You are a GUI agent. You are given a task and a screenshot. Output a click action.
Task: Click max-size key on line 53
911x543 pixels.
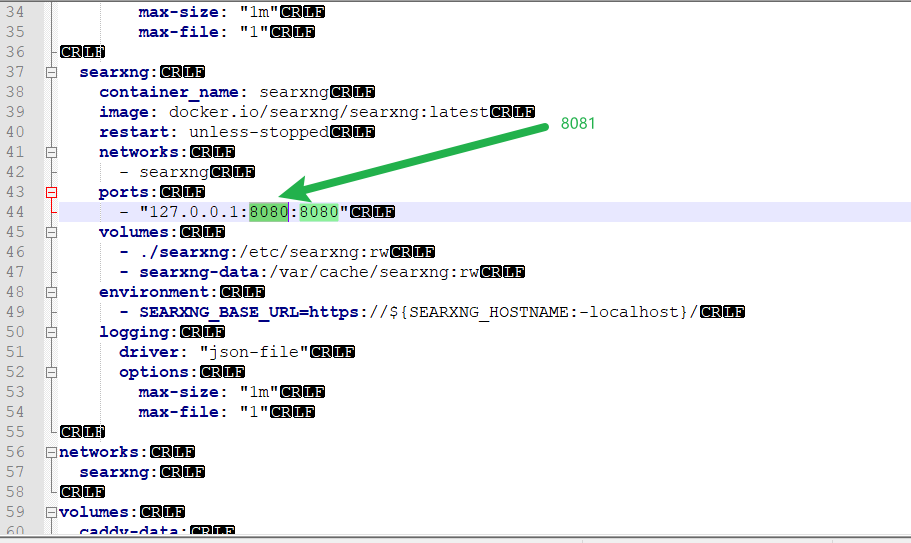click(179, 392)
